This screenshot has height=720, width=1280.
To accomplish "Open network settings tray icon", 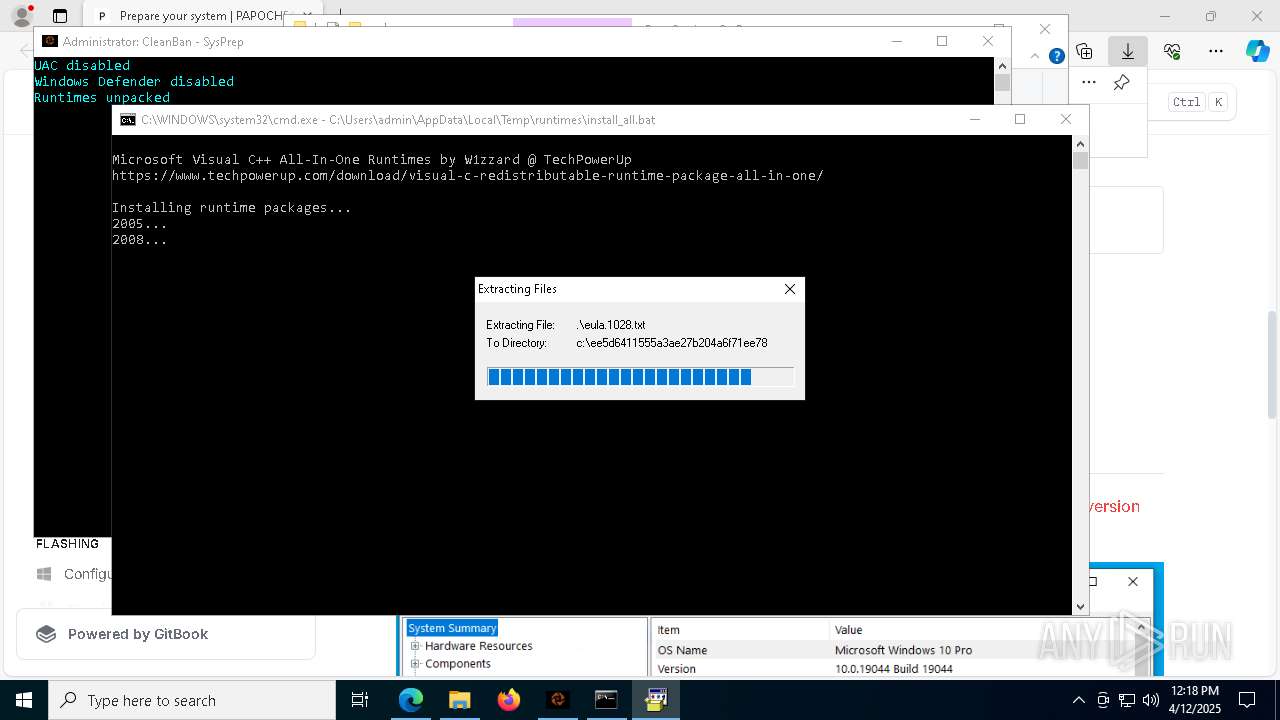I will pyautogui.click(x=1127, y=700).
